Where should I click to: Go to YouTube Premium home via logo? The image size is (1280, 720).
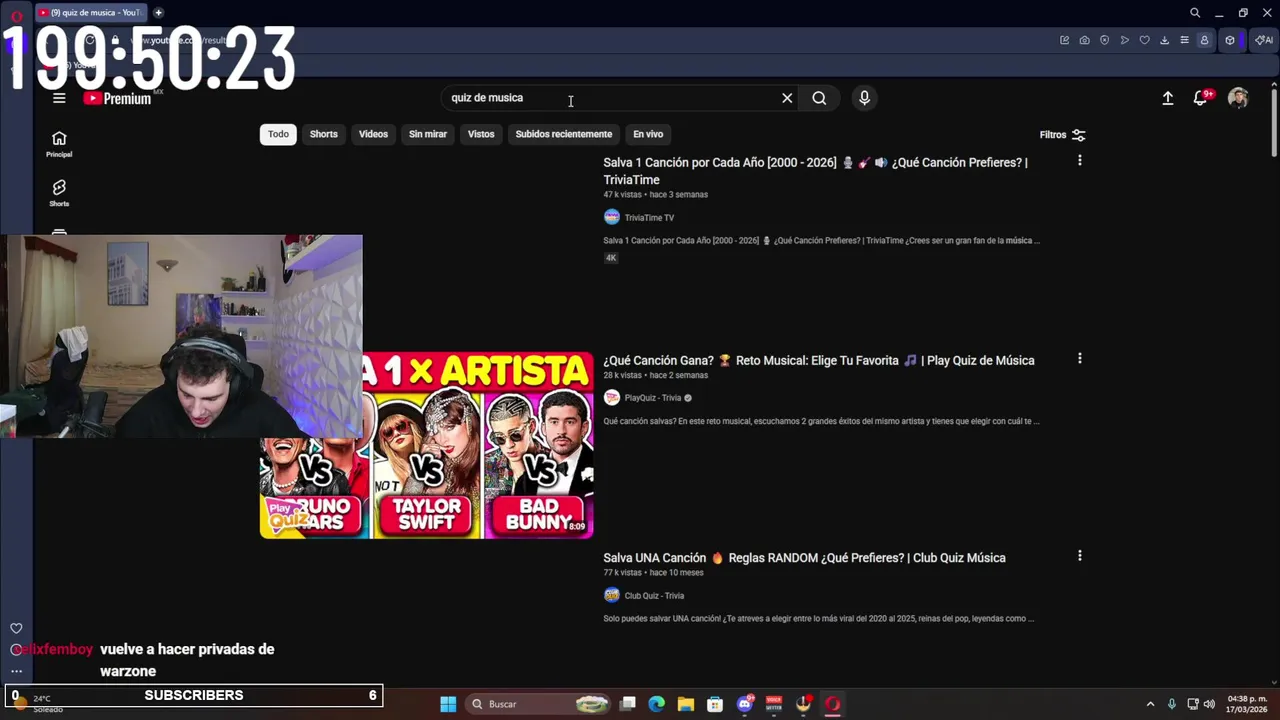(x=117, y=98)
